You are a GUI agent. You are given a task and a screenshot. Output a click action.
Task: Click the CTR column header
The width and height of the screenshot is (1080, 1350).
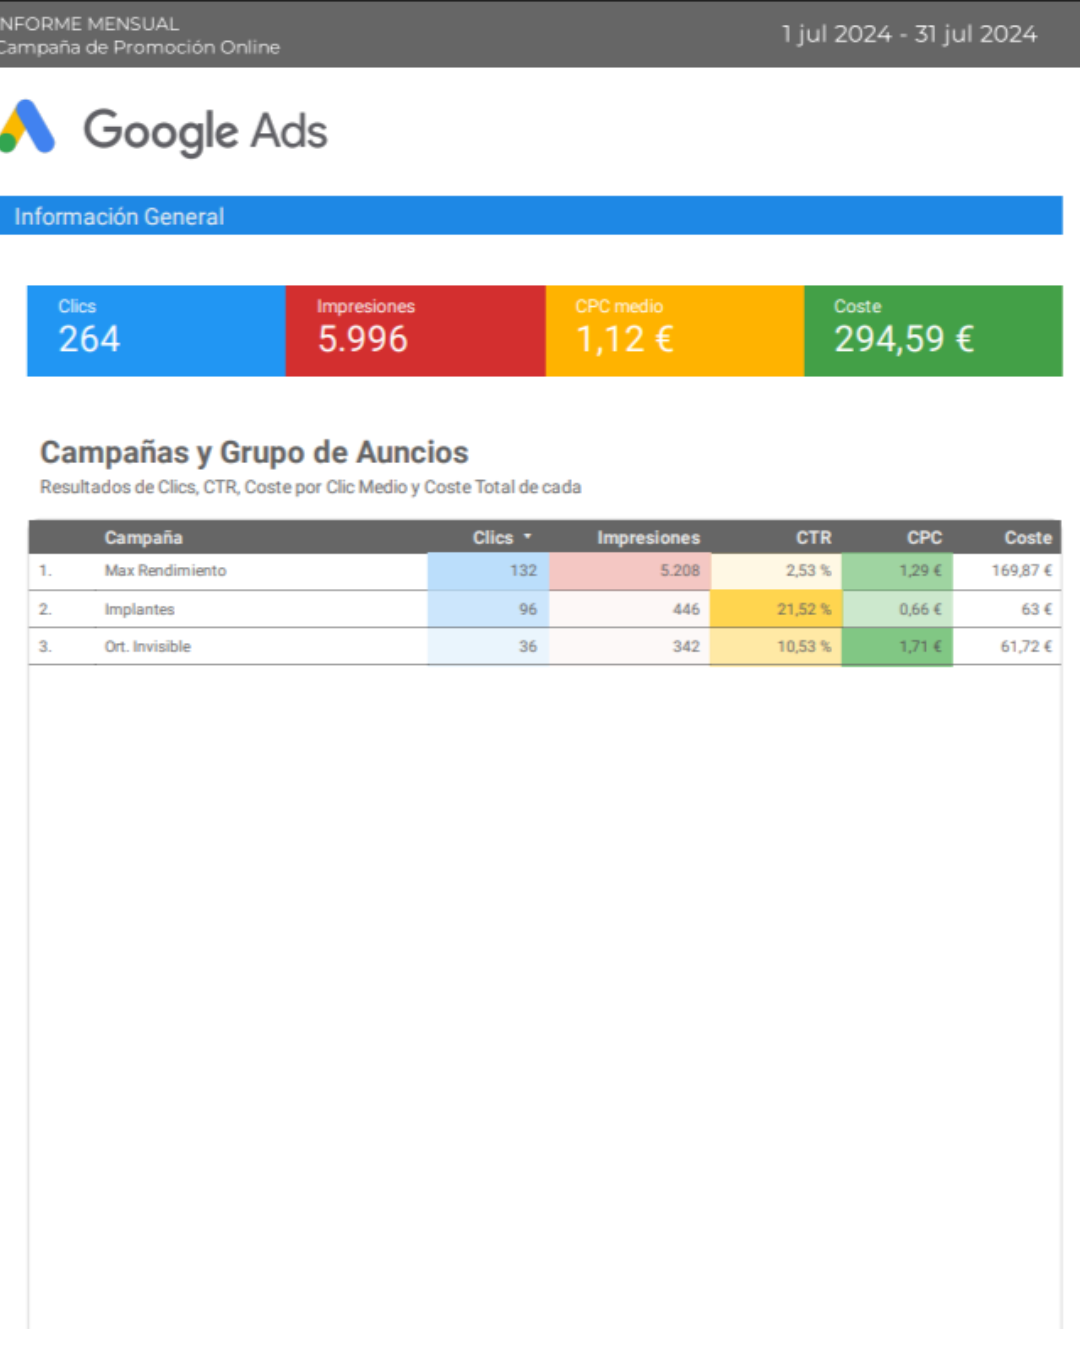click(813, 538)
